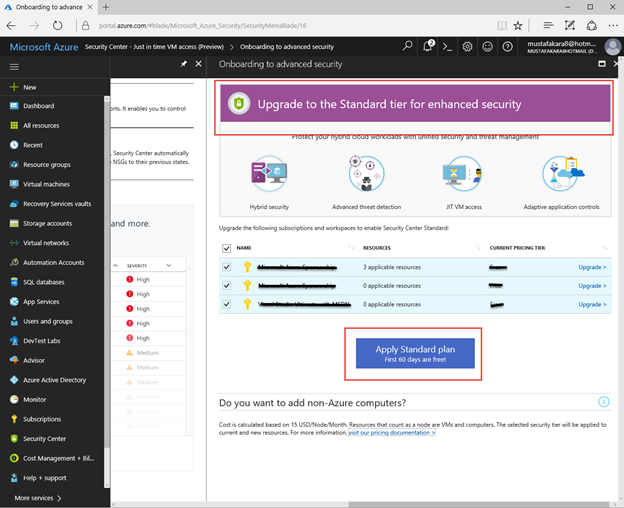
Task: Uncheck the third subscription row checkbox
Action: coord(226,304)
